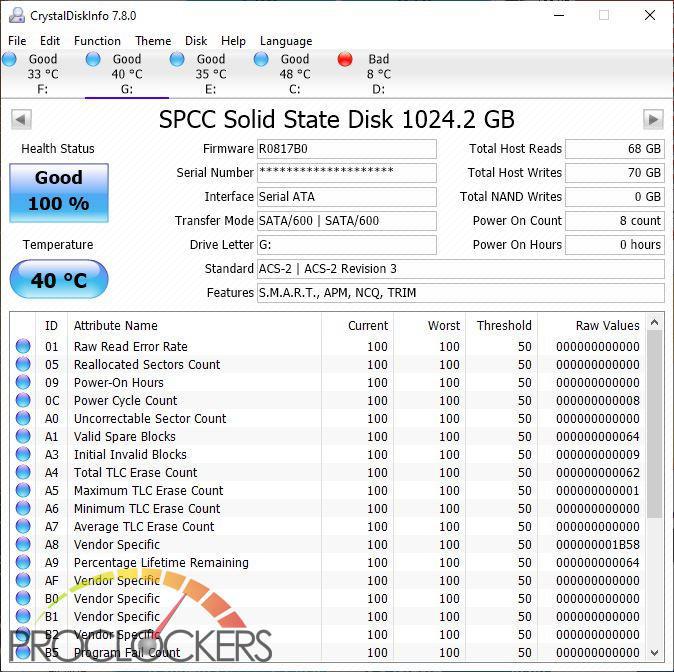Click the Transfer Mode SATA/600 field
This screenshot has height=672, width=674.
pyautogui.click(x=346, y=221)
